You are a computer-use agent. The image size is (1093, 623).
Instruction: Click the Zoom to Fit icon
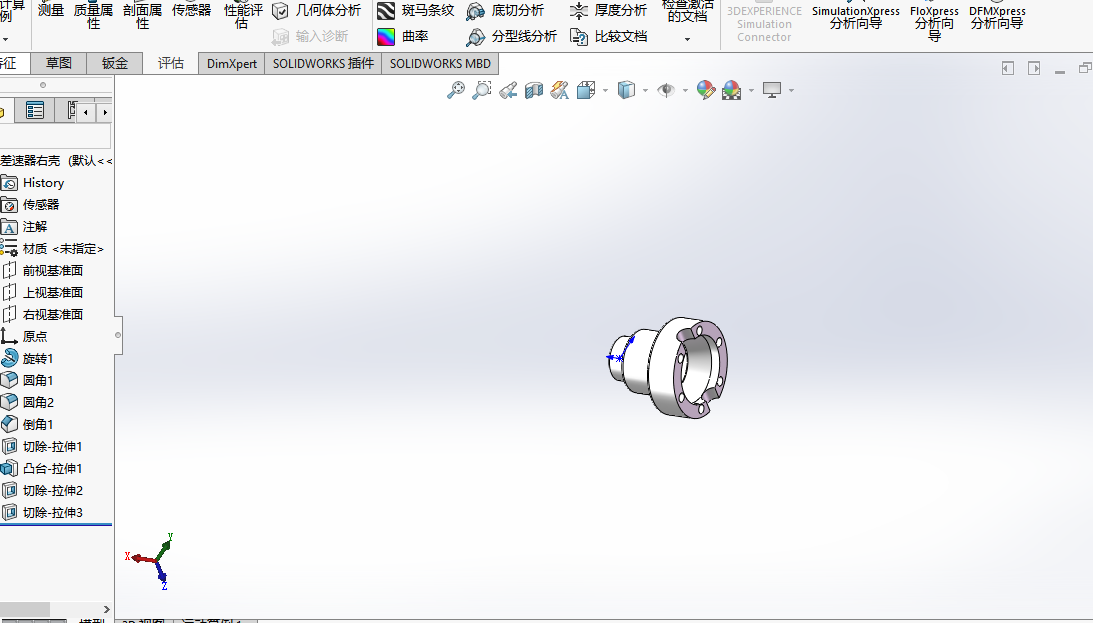point(456,90)
